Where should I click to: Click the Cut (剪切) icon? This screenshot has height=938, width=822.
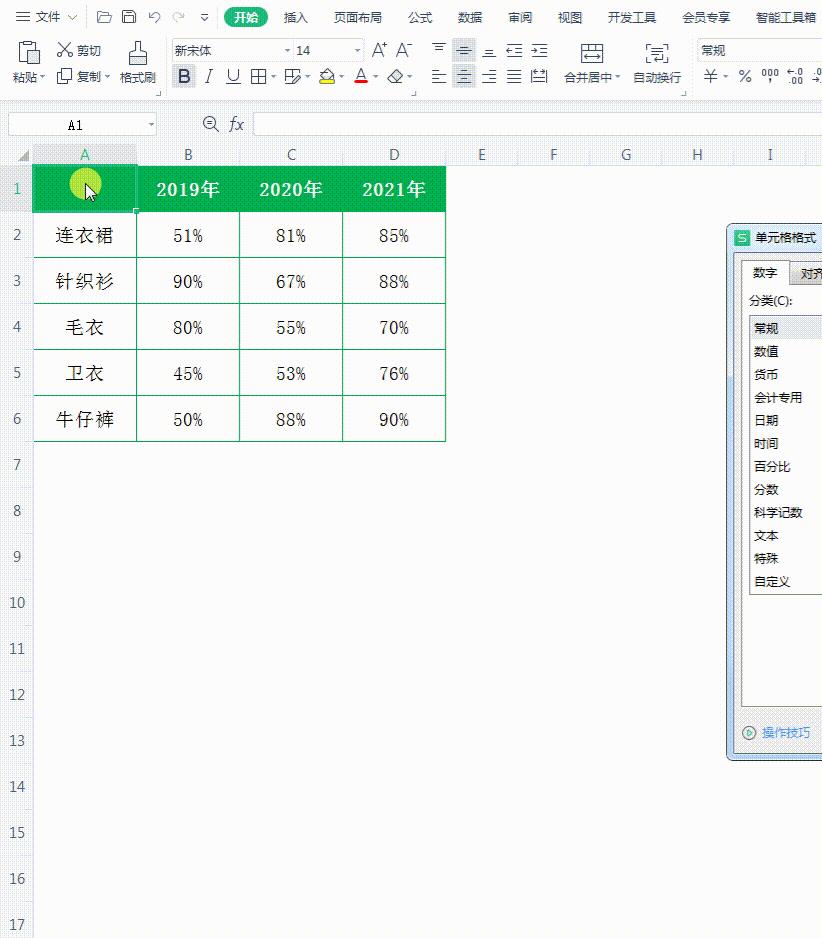pos(64,50)
